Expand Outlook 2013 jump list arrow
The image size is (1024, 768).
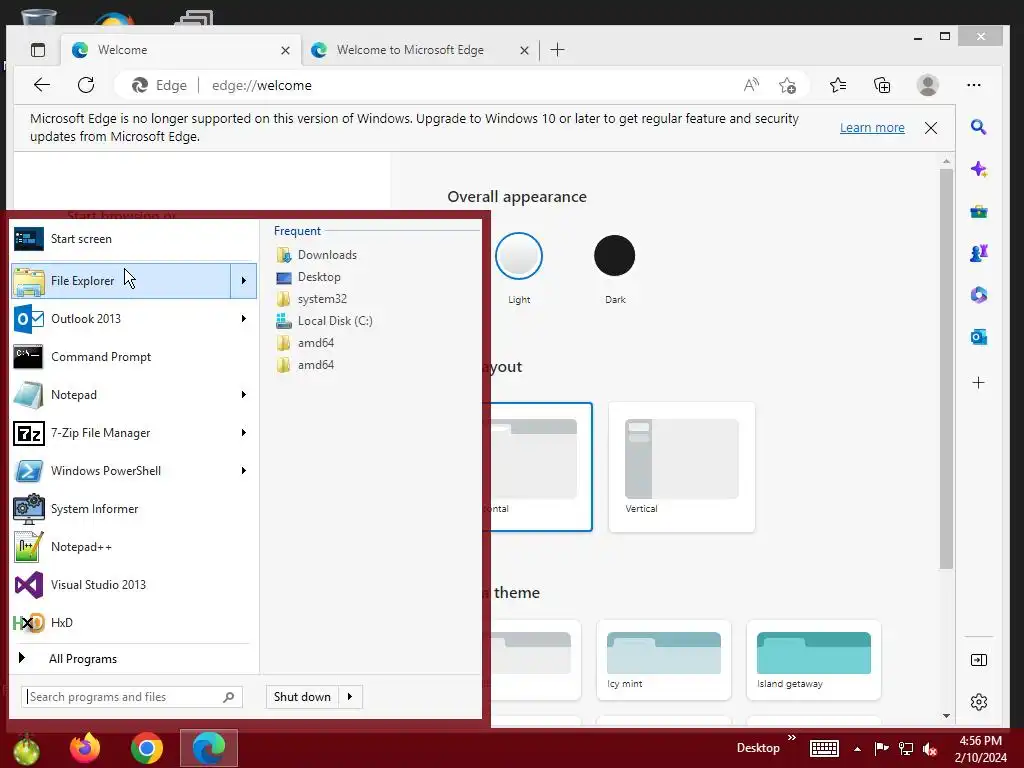point(244,319)
